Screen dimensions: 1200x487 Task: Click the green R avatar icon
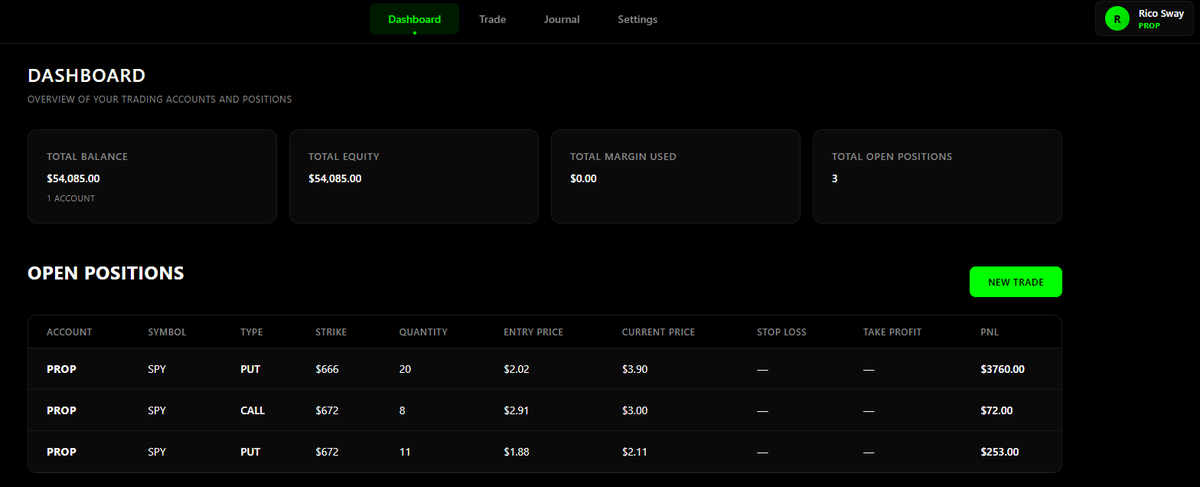(1117, 18)
